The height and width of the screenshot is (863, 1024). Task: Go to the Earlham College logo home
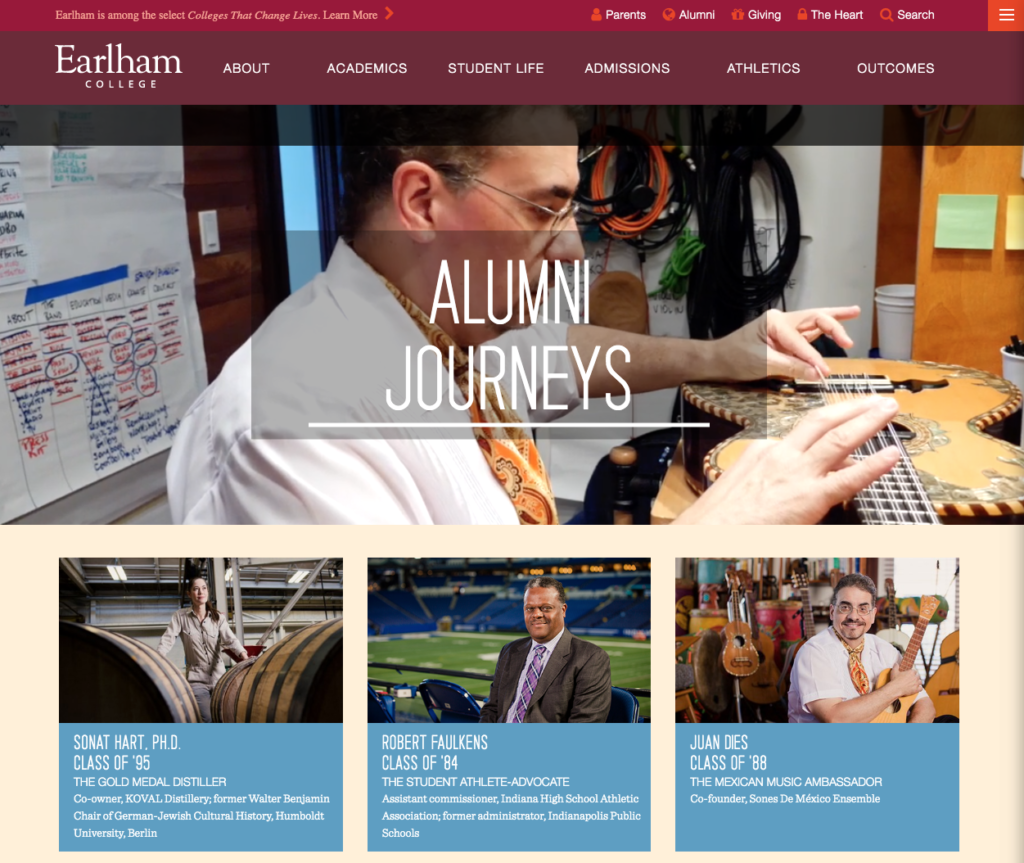119,65
